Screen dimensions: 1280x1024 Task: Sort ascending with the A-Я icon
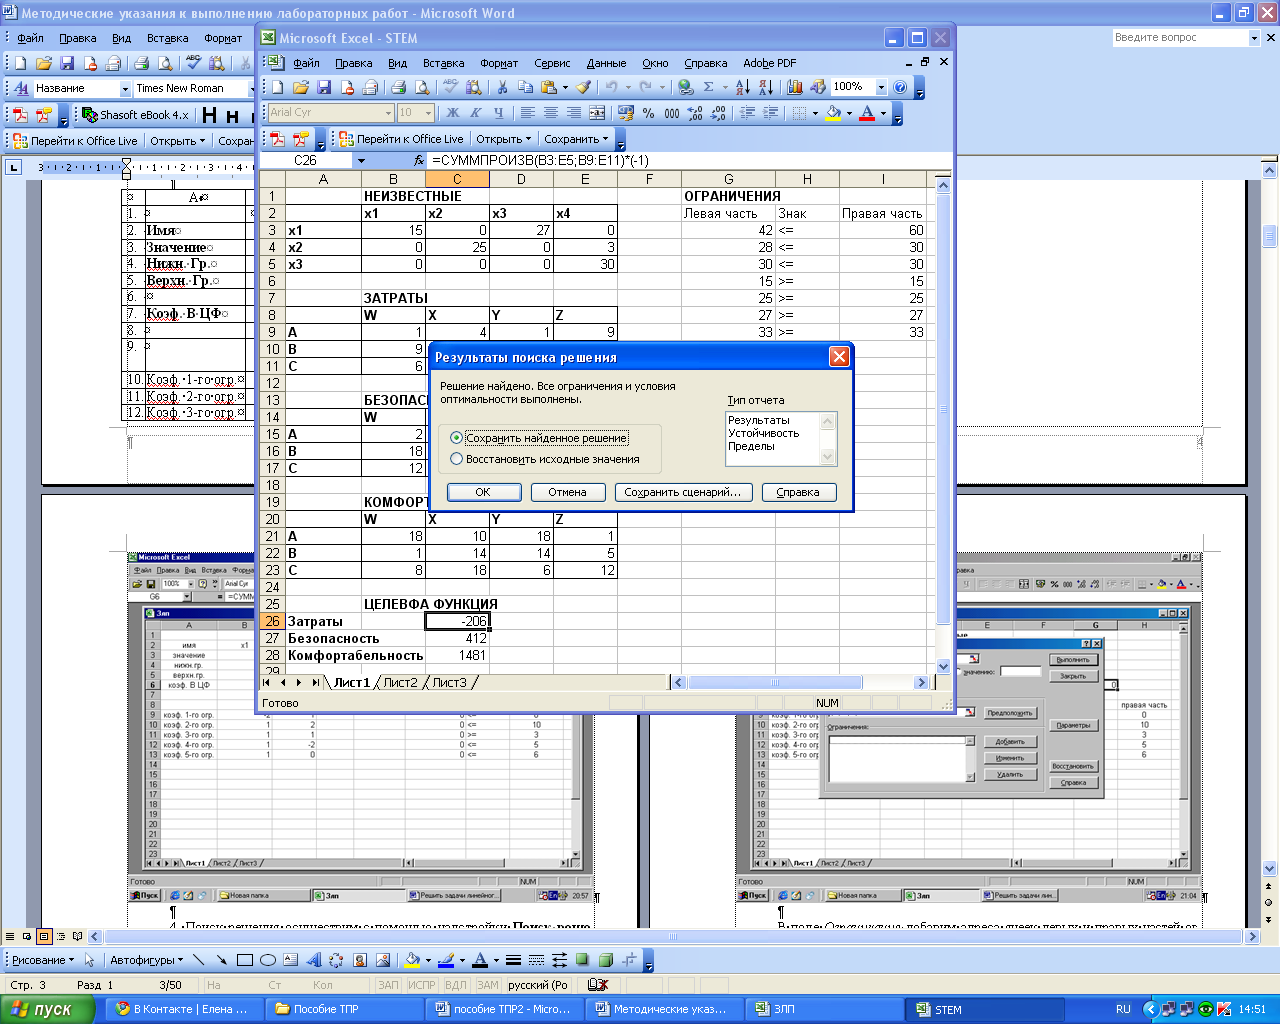(742, 87)
